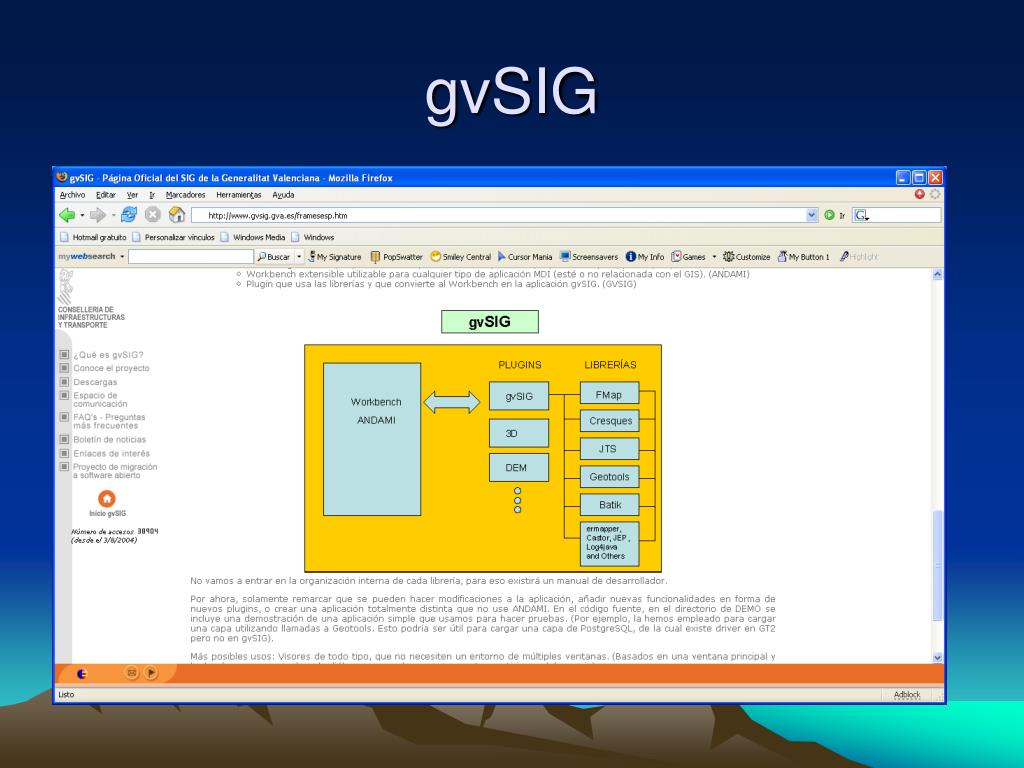Click the PopSwatter toolbar icon
1024x768 pixels.
tap(396, 257)
